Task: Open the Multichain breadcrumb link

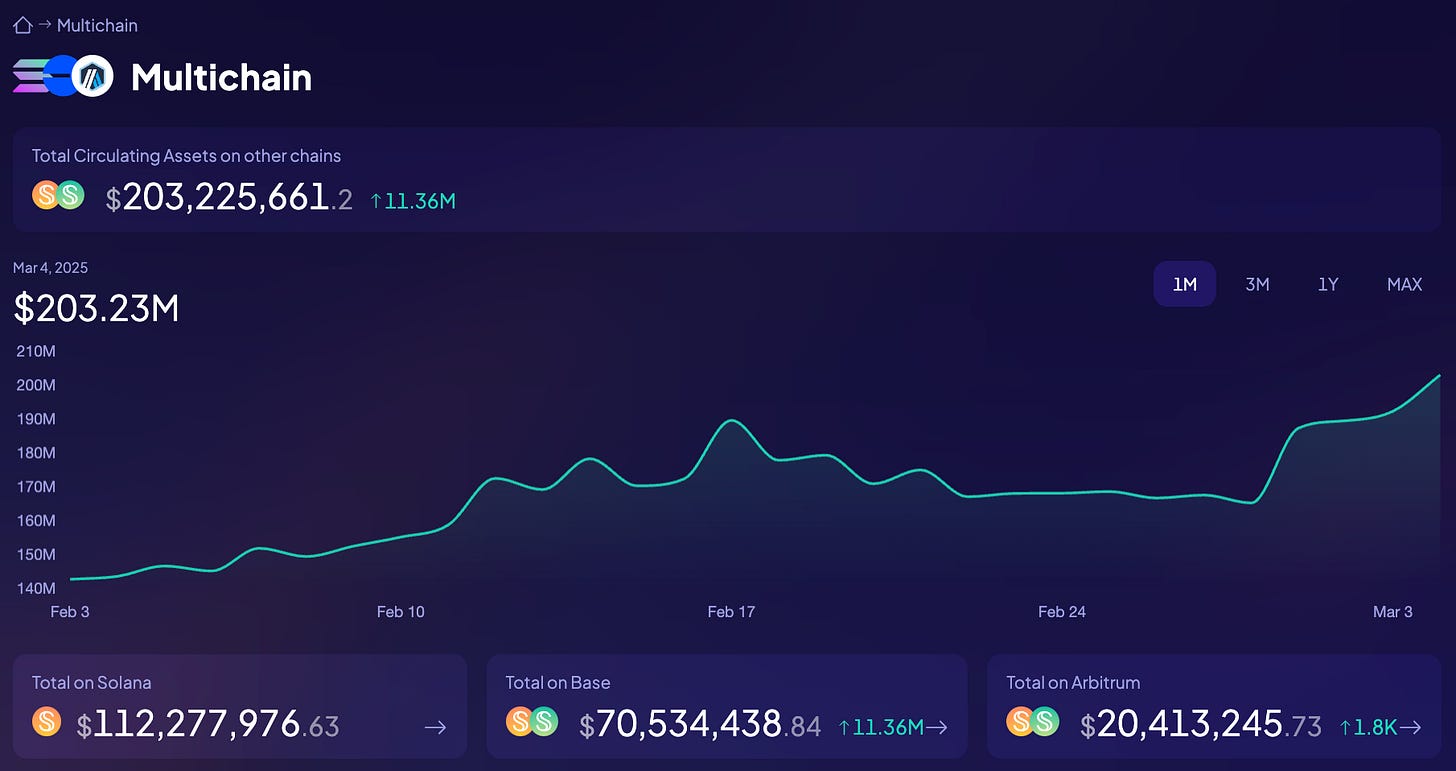Action: pyautogui.click(x=97, y=25)
